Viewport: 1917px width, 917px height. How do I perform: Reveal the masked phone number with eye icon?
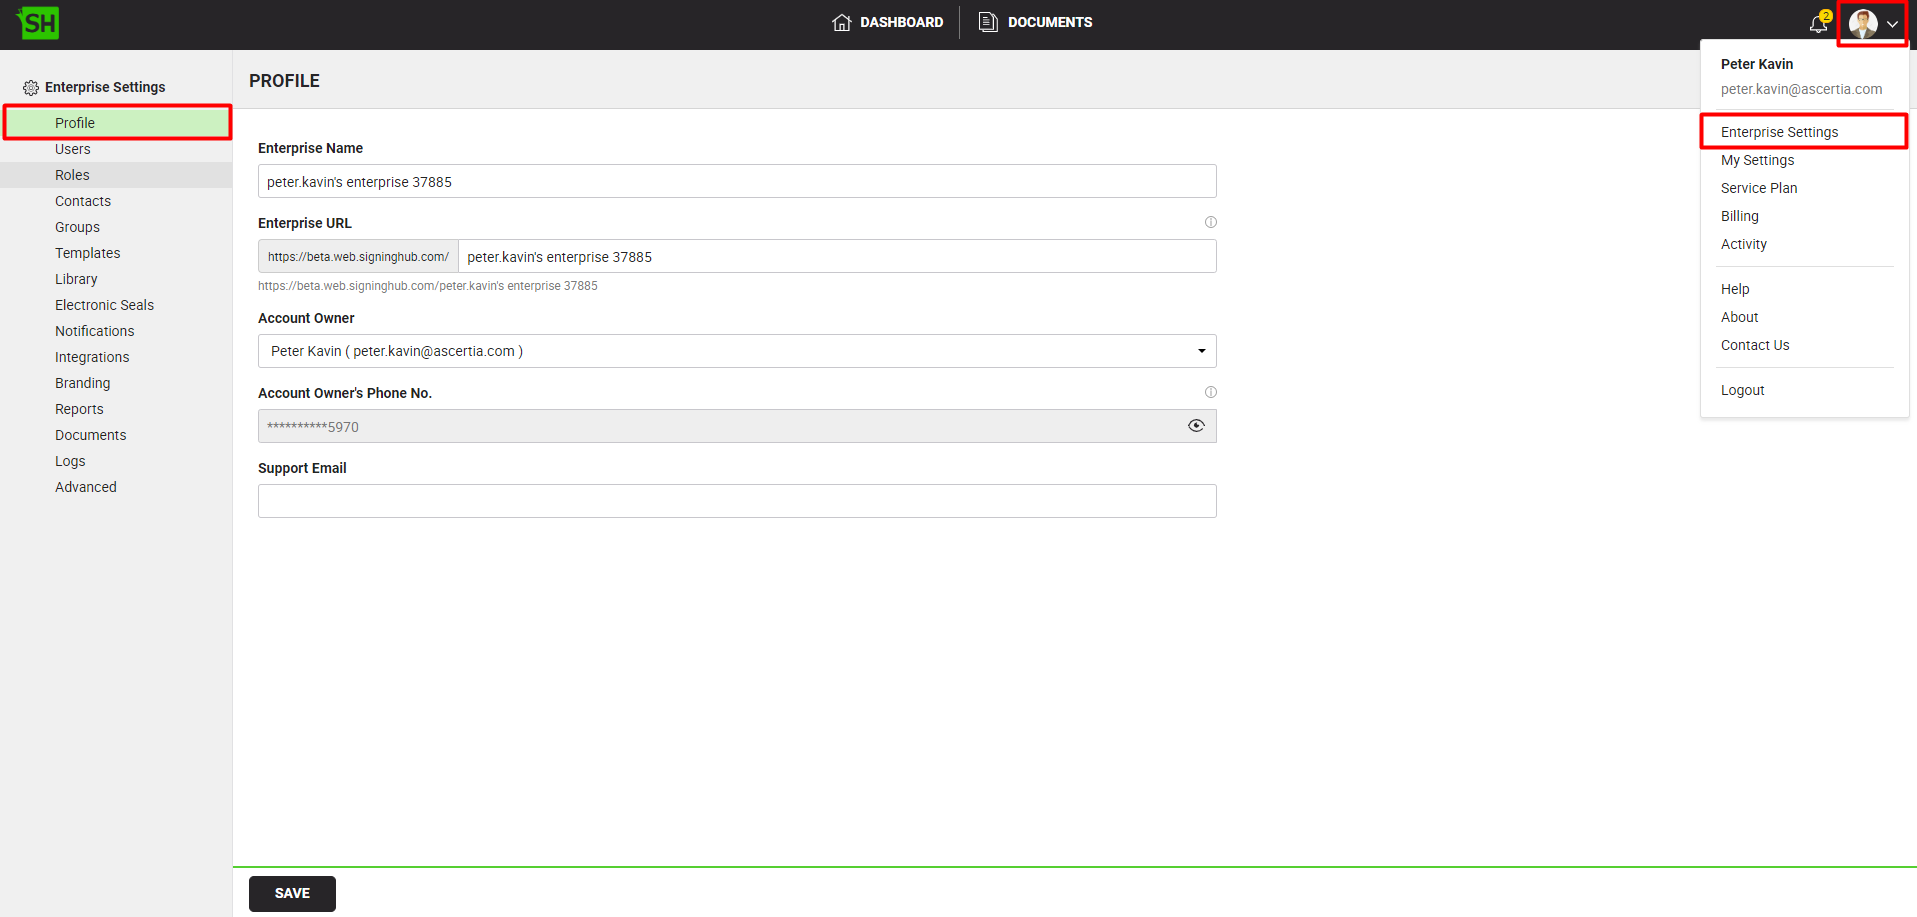(1195, 426)
